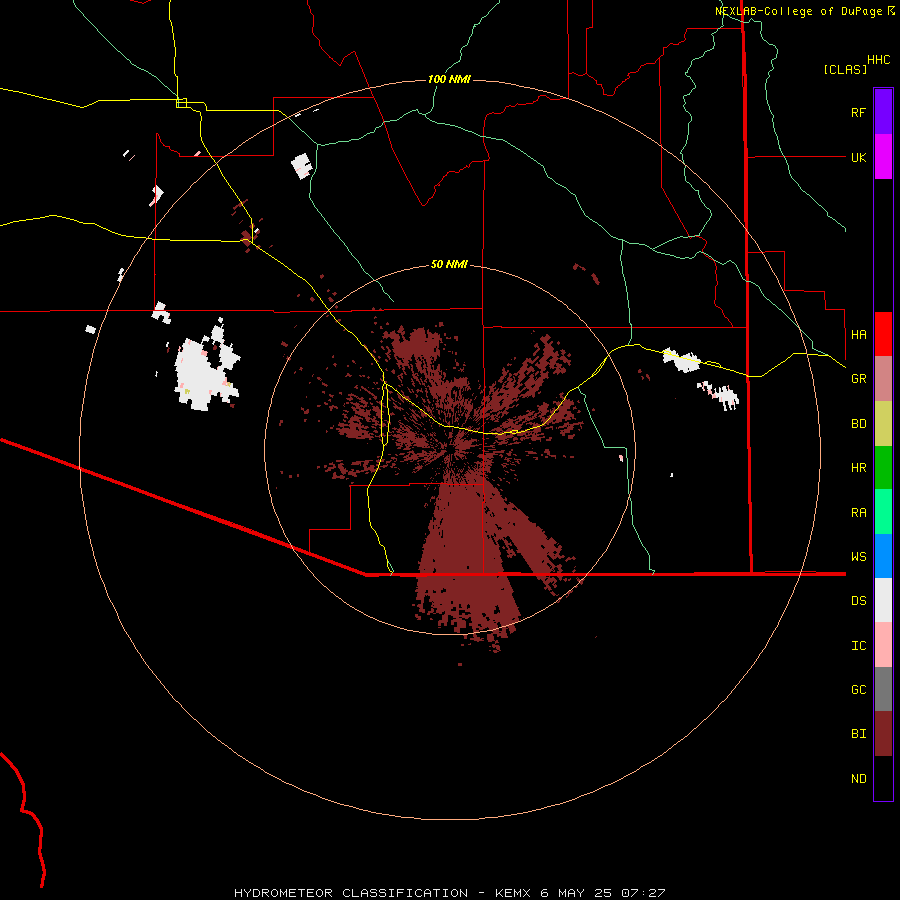Click the HA legend label
Image resolution: width=900 pixels, height=900 pixels.
click(858, 335)
